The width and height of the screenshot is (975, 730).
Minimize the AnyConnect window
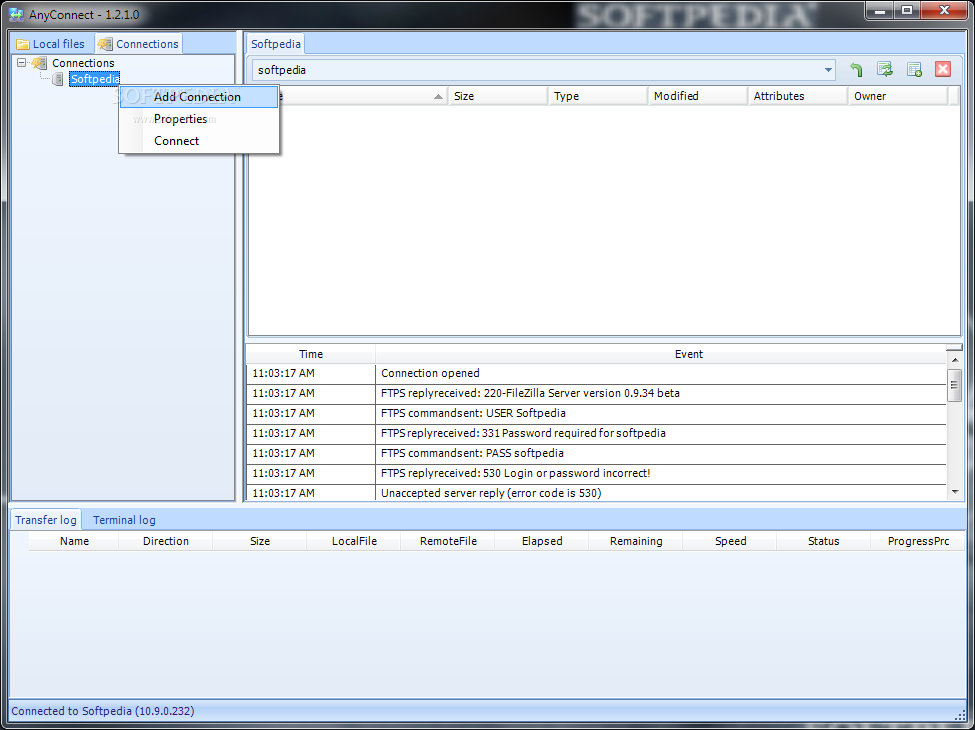[880, 11]
